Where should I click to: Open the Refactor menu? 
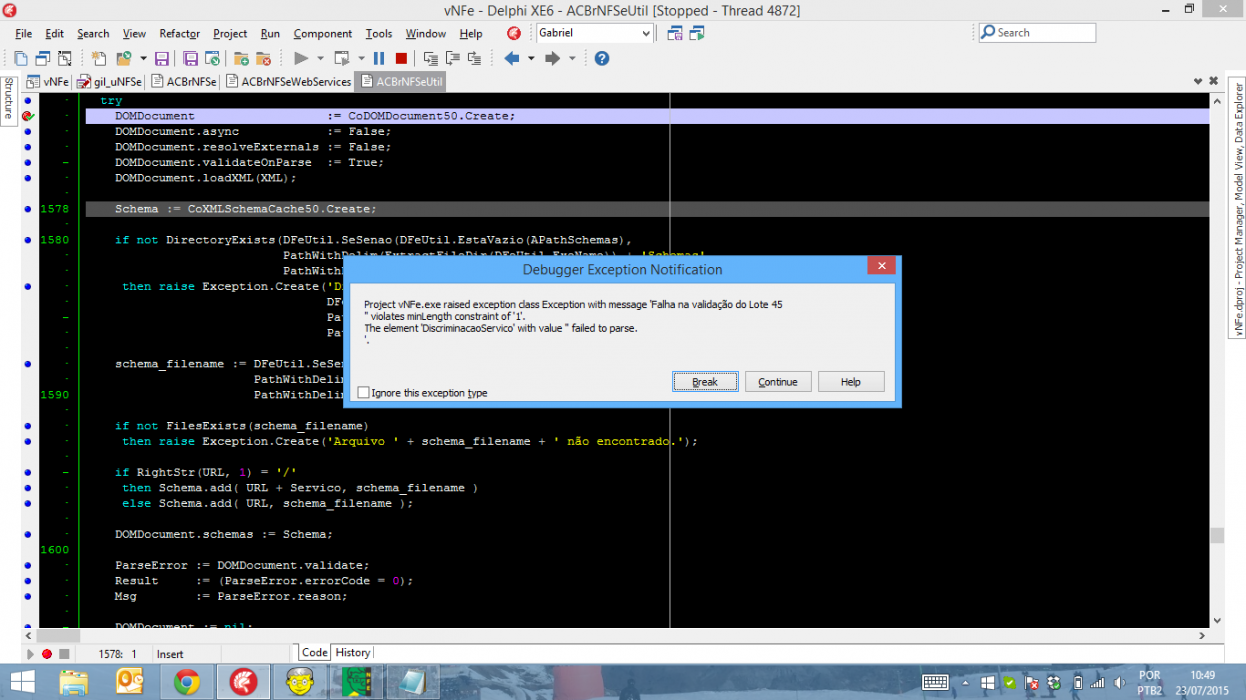(x=180, y=33)
